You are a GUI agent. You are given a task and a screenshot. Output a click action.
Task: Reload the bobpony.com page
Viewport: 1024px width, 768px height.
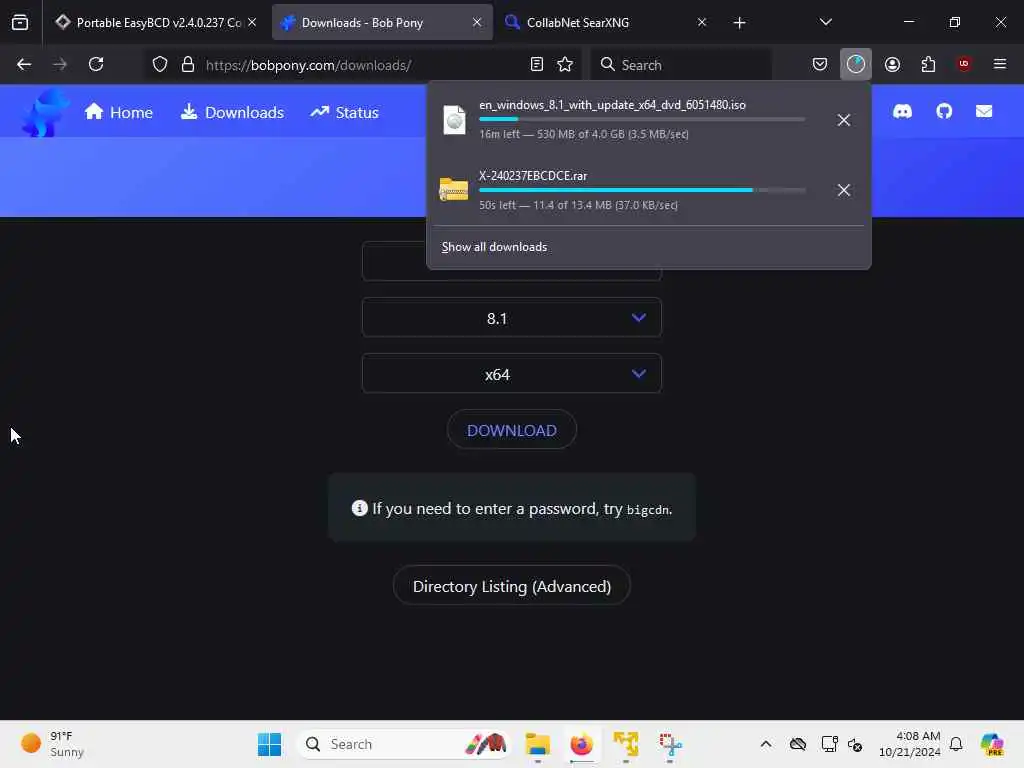point(96,64)
